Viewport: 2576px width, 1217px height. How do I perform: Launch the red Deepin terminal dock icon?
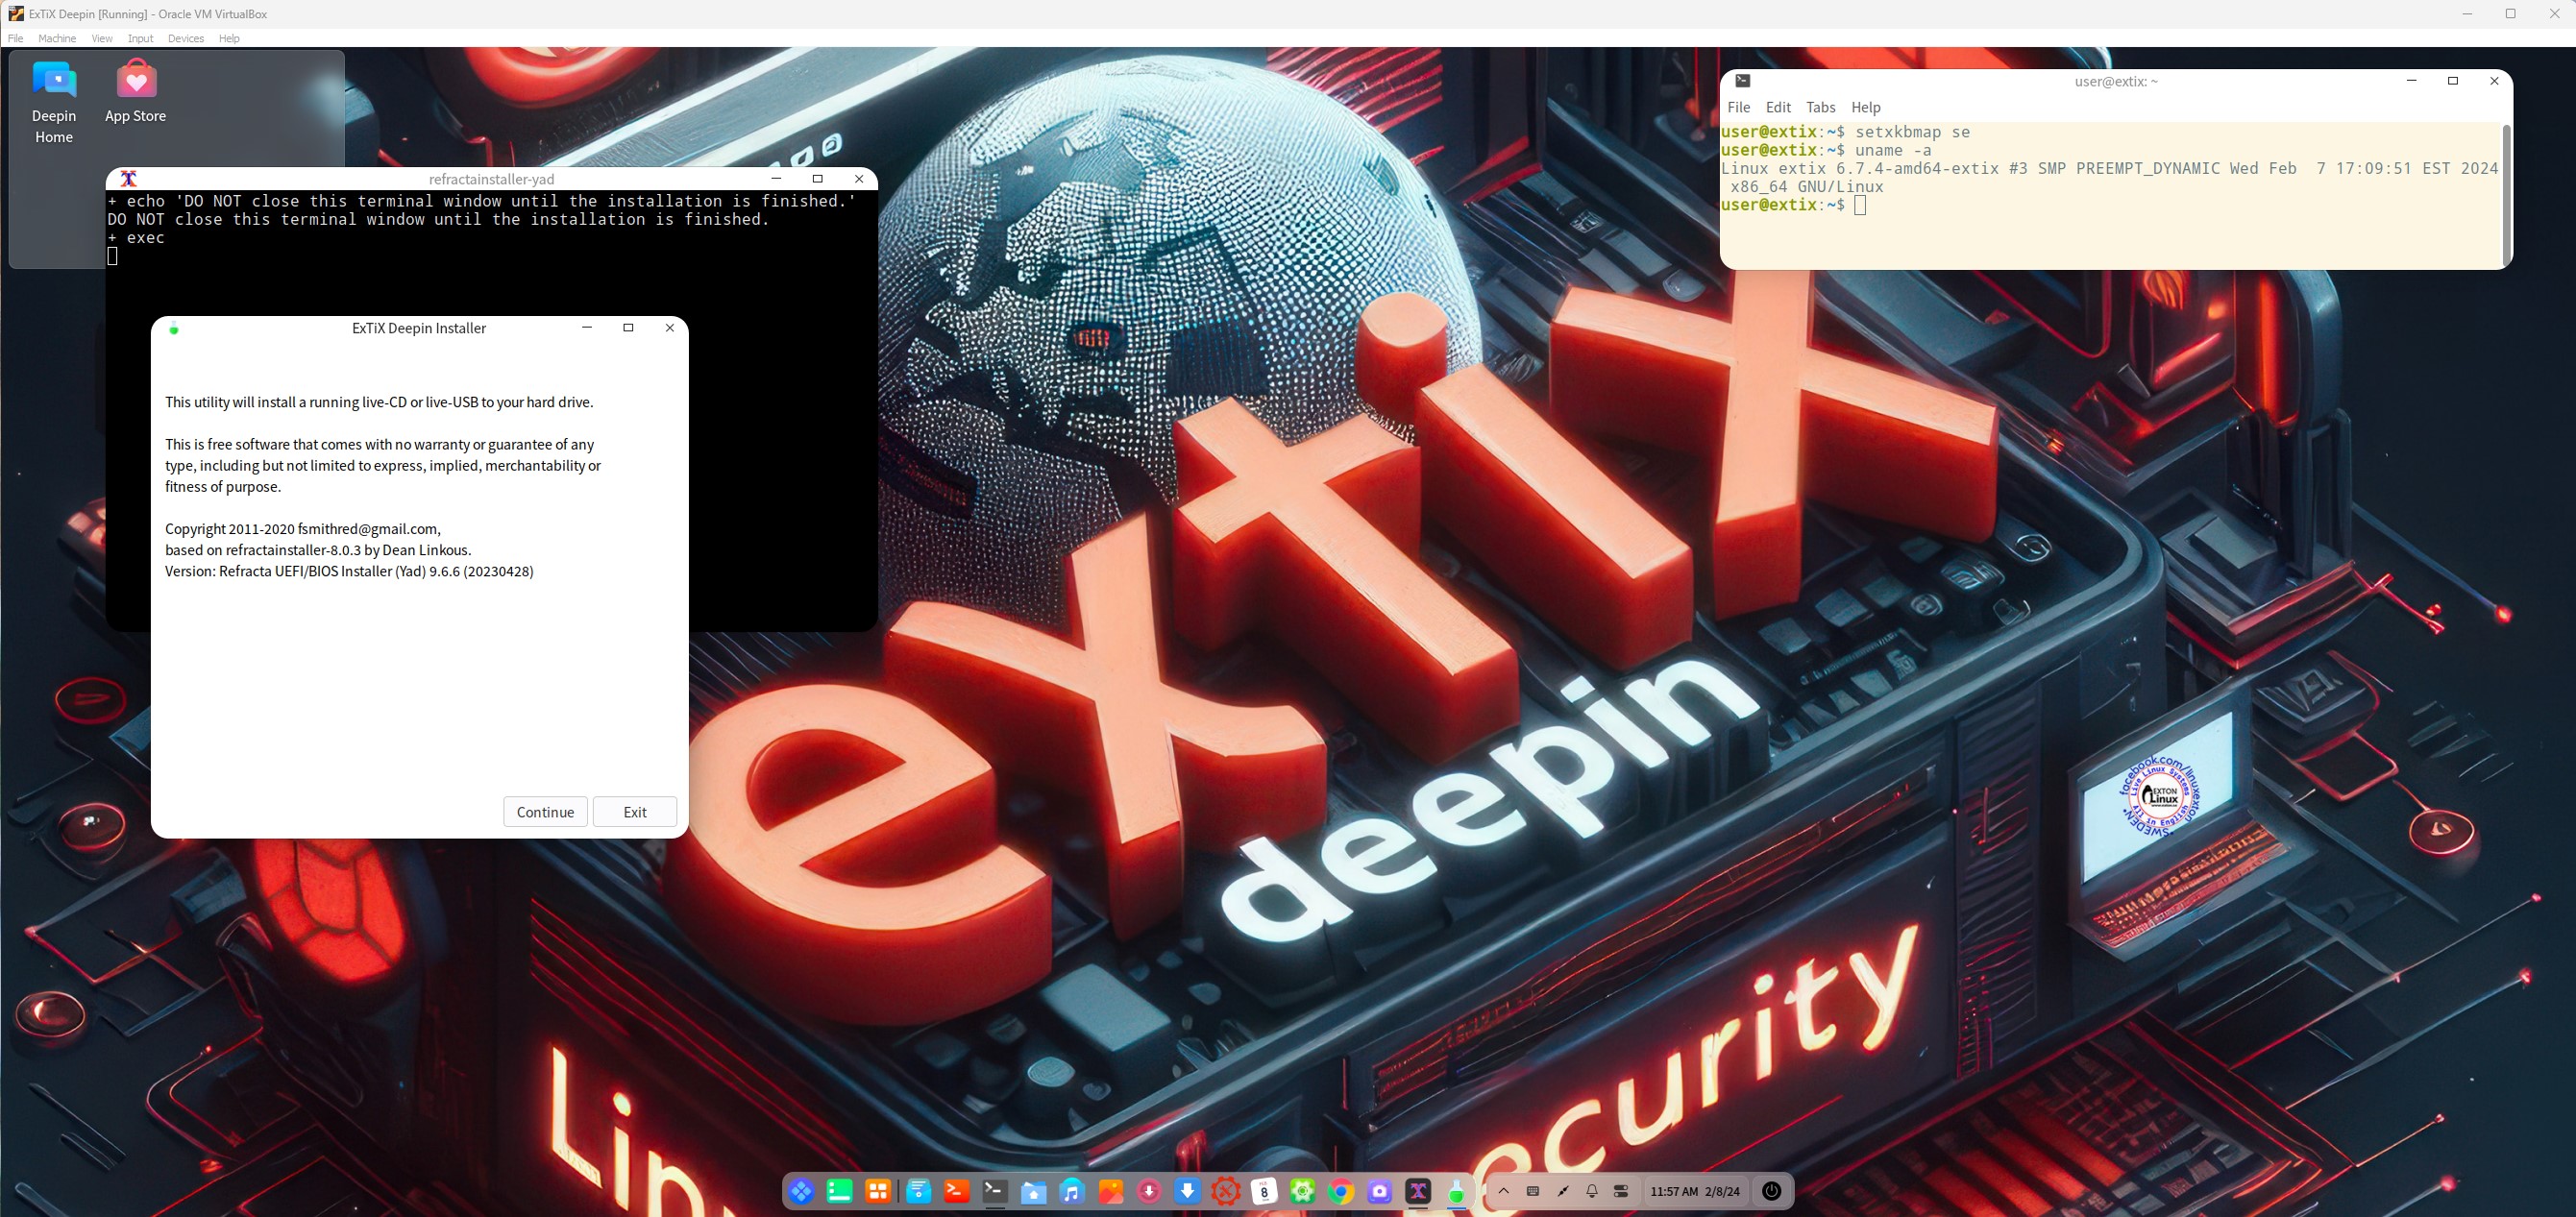[x=956, y=1191]
